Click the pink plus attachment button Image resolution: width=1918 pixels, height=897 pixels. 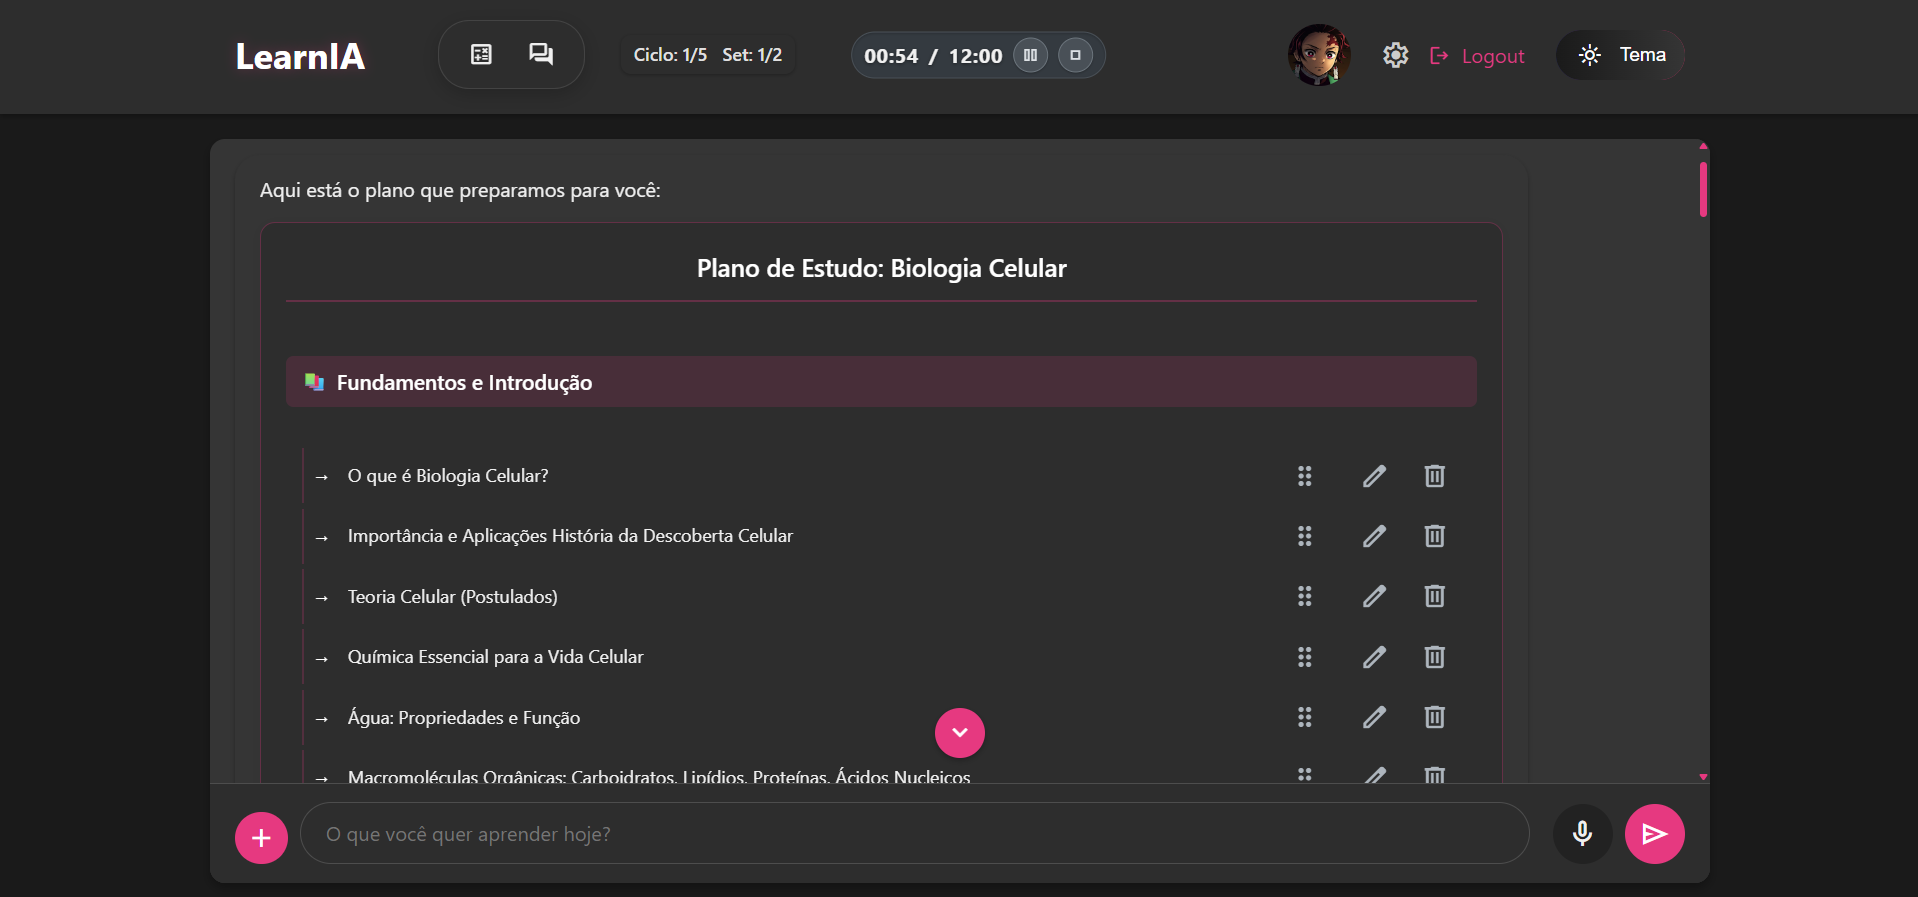pos(261,837)
